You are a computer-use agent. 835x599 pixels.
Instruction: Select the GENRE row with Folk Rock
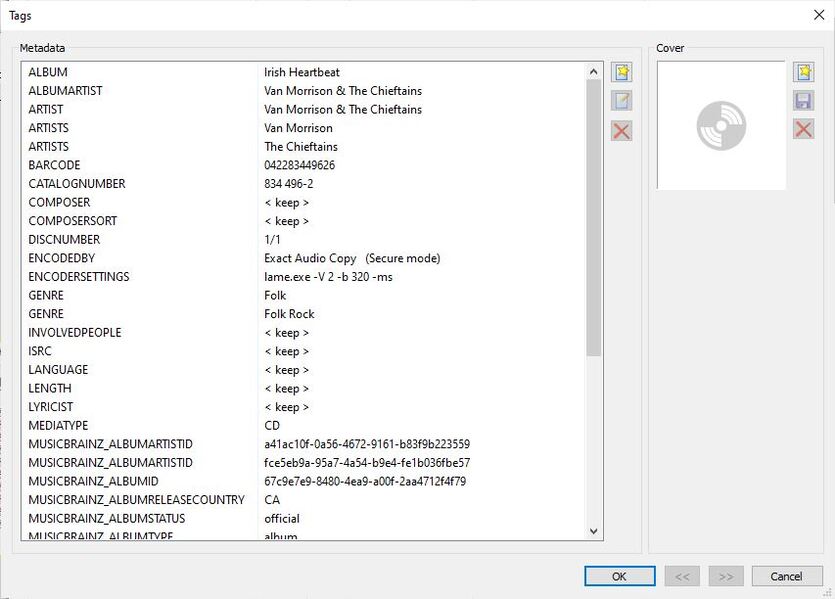[304, 314]
